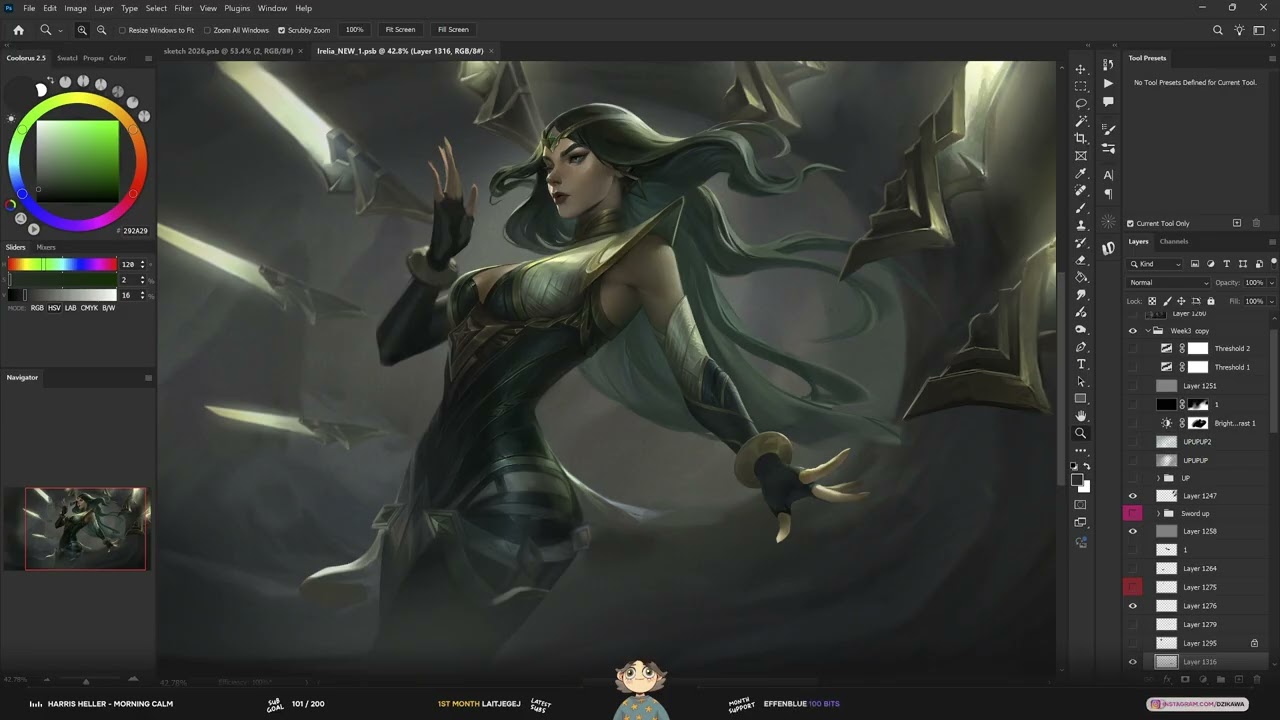Screen dimensions: 1280x720
Task: Select the Eraser tool
Action: (1081, 260)
